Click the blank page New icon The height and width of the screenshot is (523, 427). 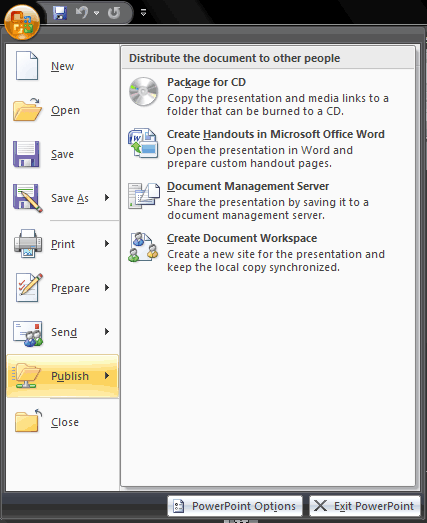click(27, 66)
